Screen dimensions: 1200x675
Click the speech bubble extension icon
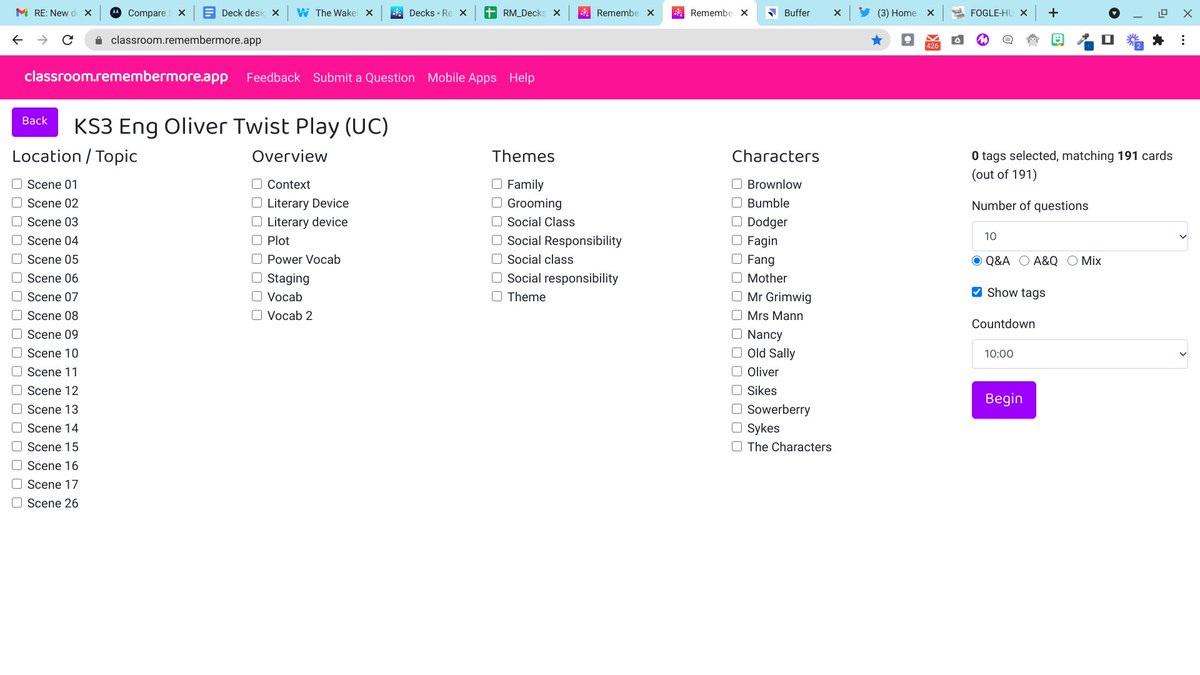(x=1007, y=39)
